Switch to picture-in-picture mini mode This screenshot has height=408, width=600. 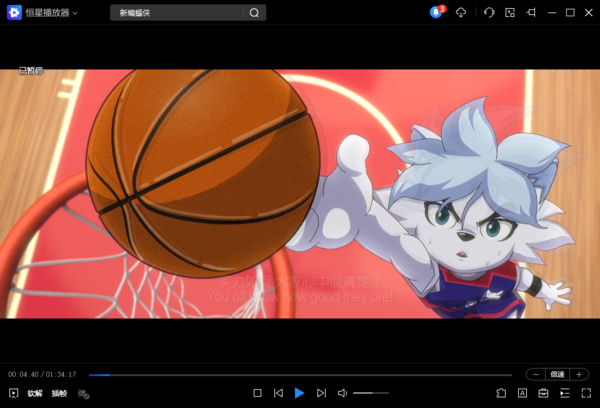click(x=510, y=13)
